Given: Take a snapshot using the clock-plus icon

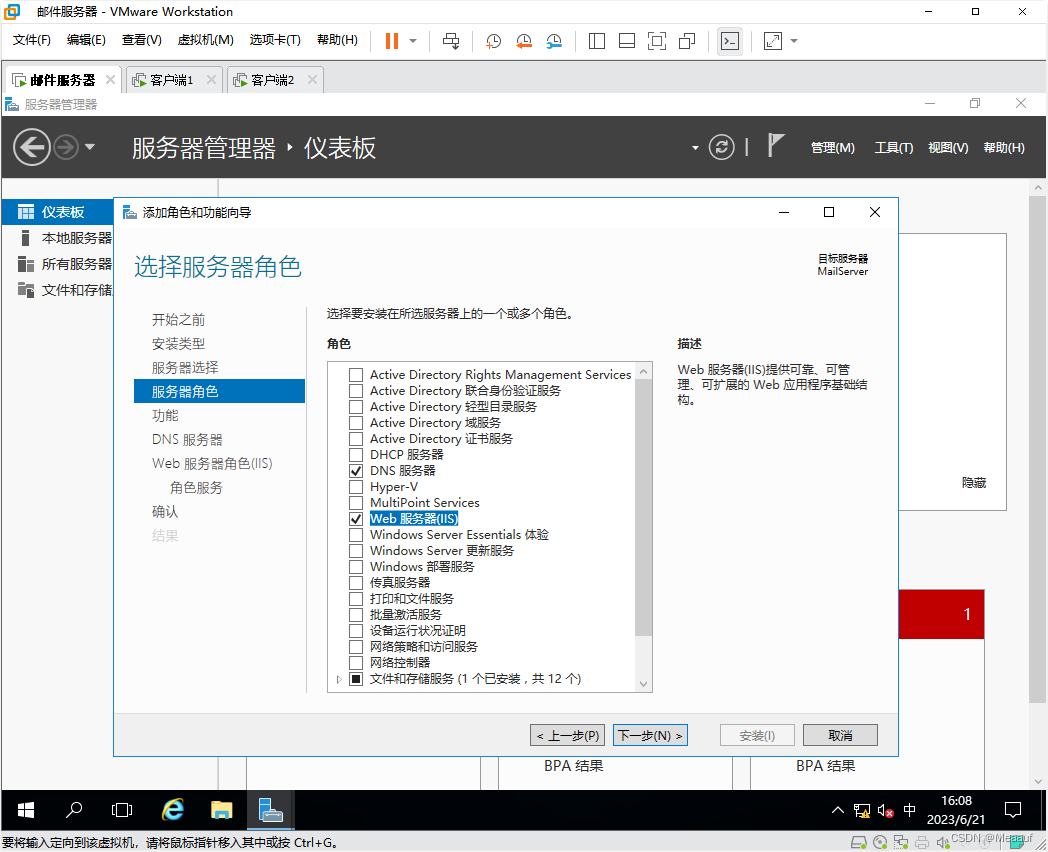Looking at the screenshot, I should coord(493,41).
